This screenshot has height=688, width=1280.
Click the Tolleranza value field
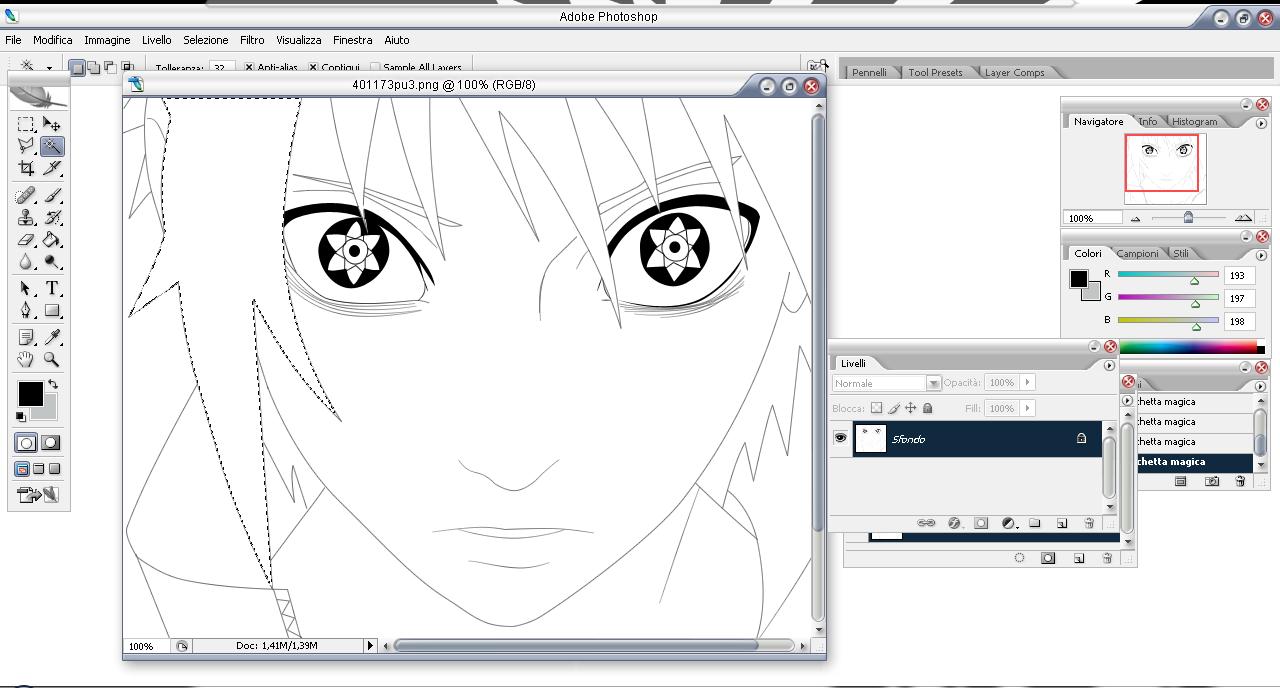[x=219, y=68]
